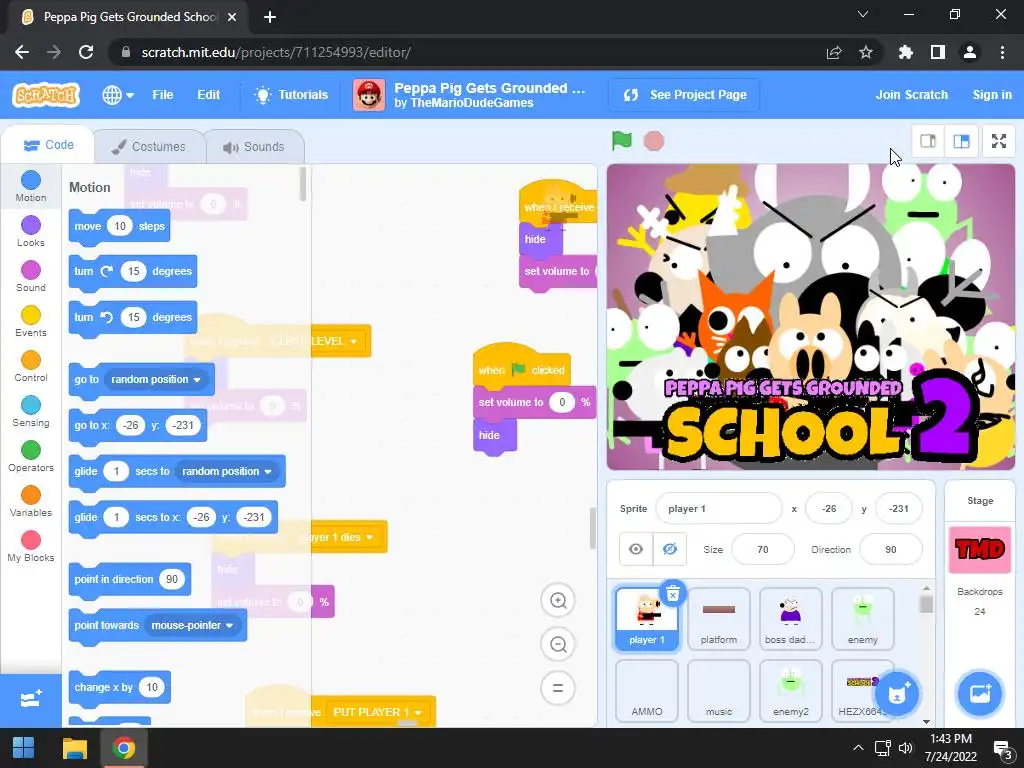Click the sprite list scrollbar down arrow
Viewport: 1024px width, 768px height.
pyautogui.click(x=926, y=721)
